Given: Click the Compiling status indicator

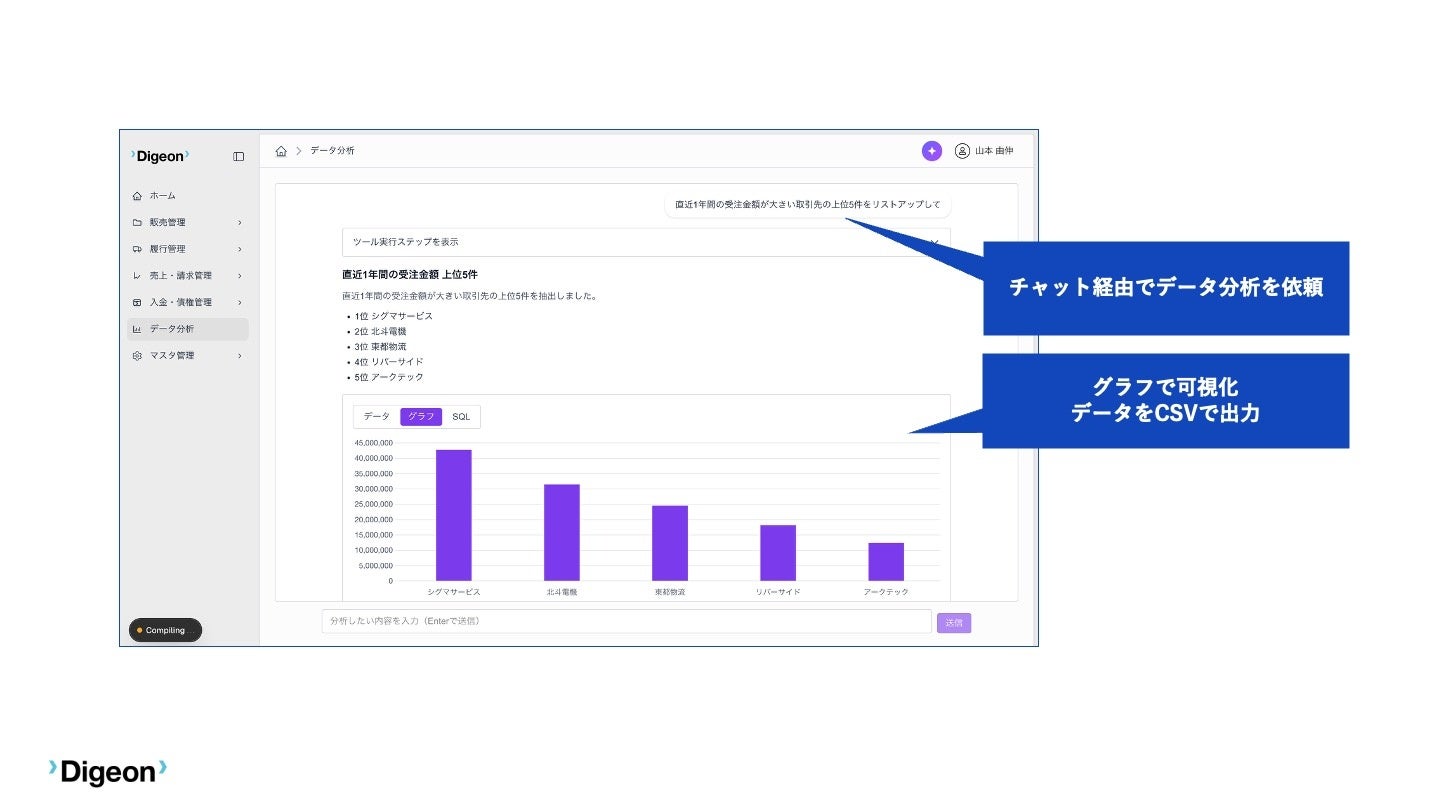Looking at the screenshot, I should 165,630.
